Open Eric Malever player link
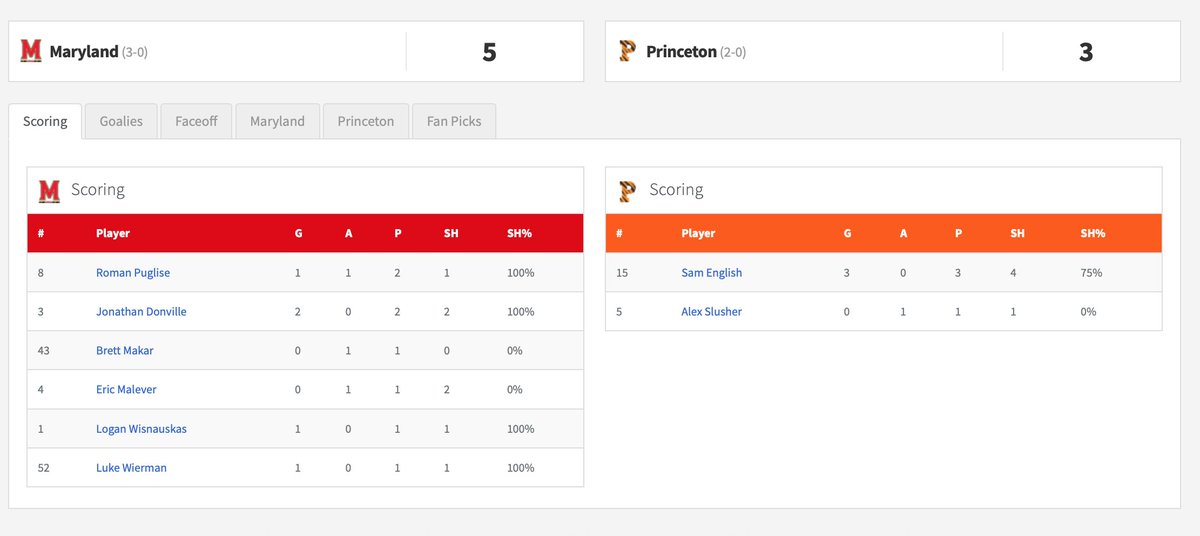Image resolution: width=1200 pixels, height=536 pixels. 126,390
